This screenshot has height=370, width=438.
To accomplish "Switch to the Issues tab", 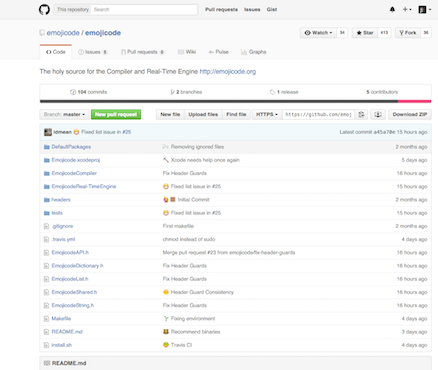I will (93, 52).
